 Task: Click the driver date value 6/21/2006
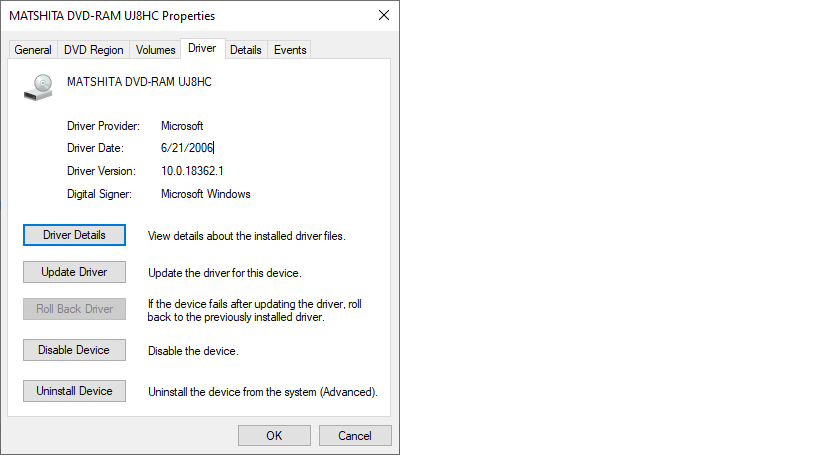pyautogui.click(x=187, y=148)
